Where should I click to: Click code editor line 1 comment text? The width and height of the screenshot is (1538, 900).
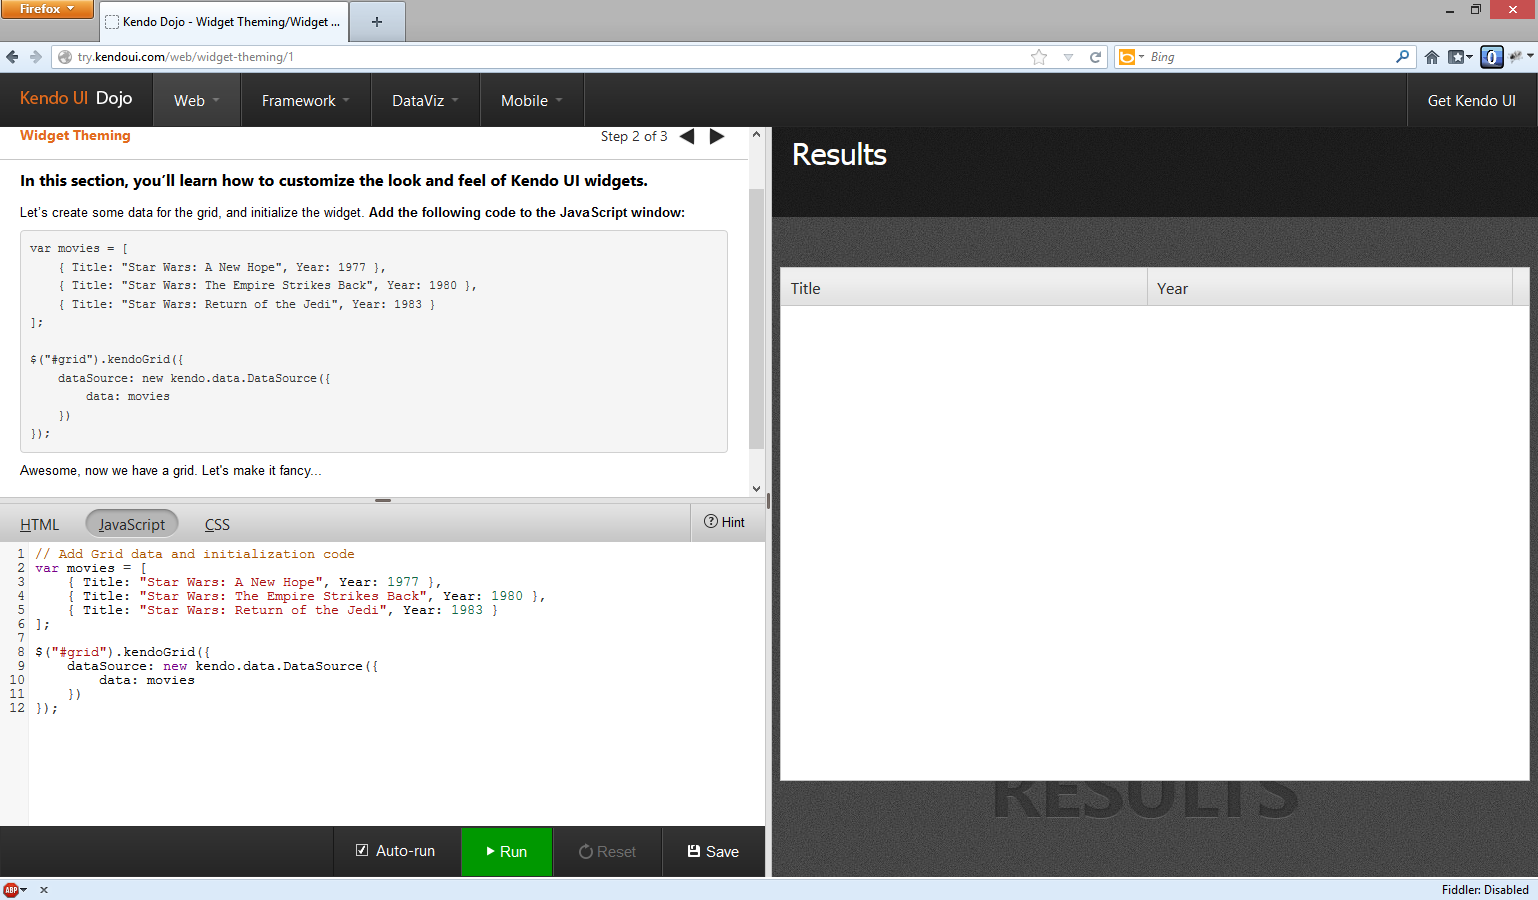[x=195, y=554]
